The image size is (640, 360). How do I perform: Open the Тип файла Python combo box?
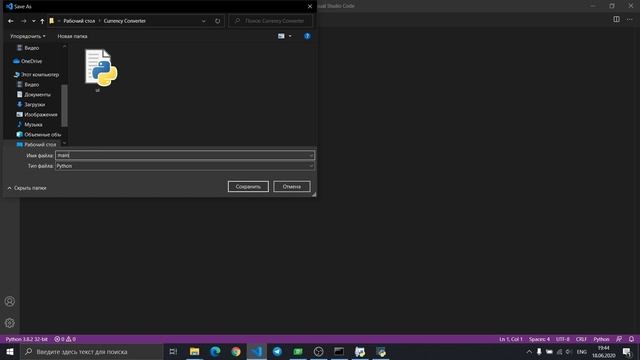[185, 166]
